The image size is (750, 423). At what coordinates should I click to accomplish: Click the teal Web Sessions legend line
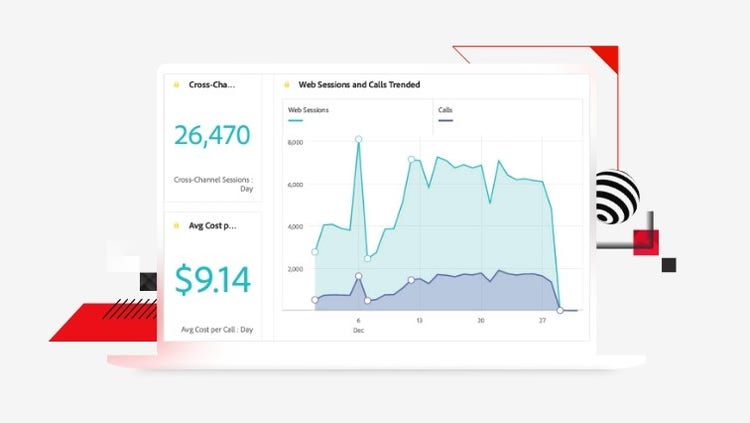tap(295, 120)
